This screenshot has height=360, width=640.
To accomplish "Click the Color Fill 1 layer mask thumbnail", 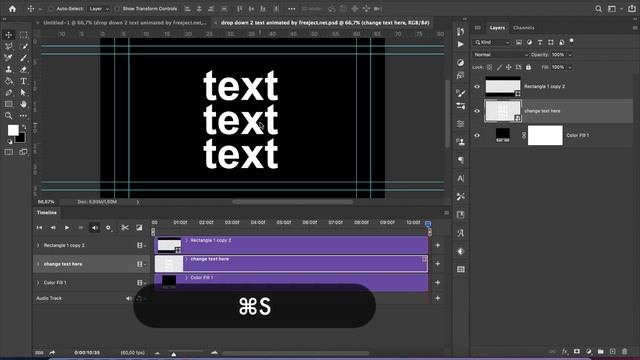I will coord(545,136).
